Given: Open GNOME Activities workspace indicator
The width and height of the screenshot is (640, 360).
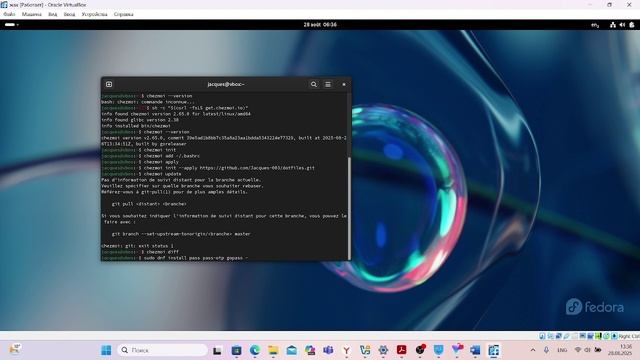Looking at the screenshot, I should tap(11, 24).
